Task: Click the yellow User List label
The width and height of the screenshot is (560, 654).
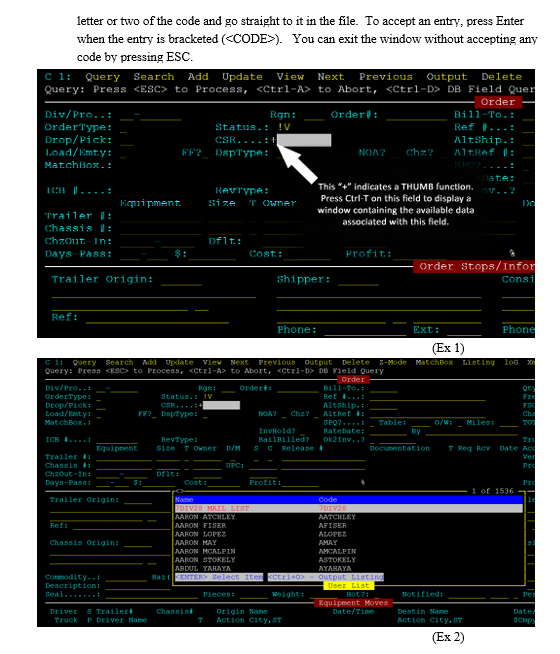Action: point(349,586)
